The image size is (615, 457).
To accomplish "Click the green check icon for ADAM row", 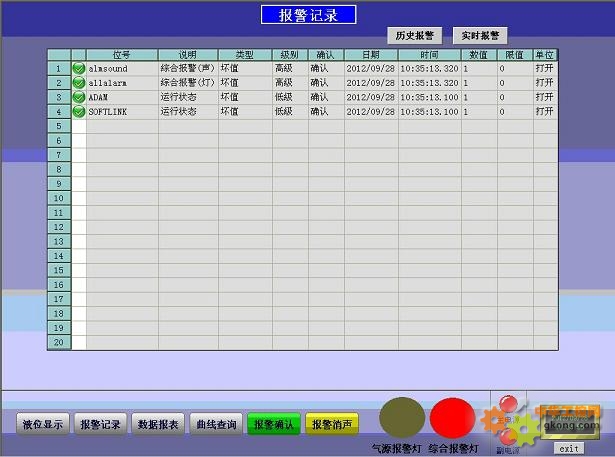I will (x=79, y=98).
